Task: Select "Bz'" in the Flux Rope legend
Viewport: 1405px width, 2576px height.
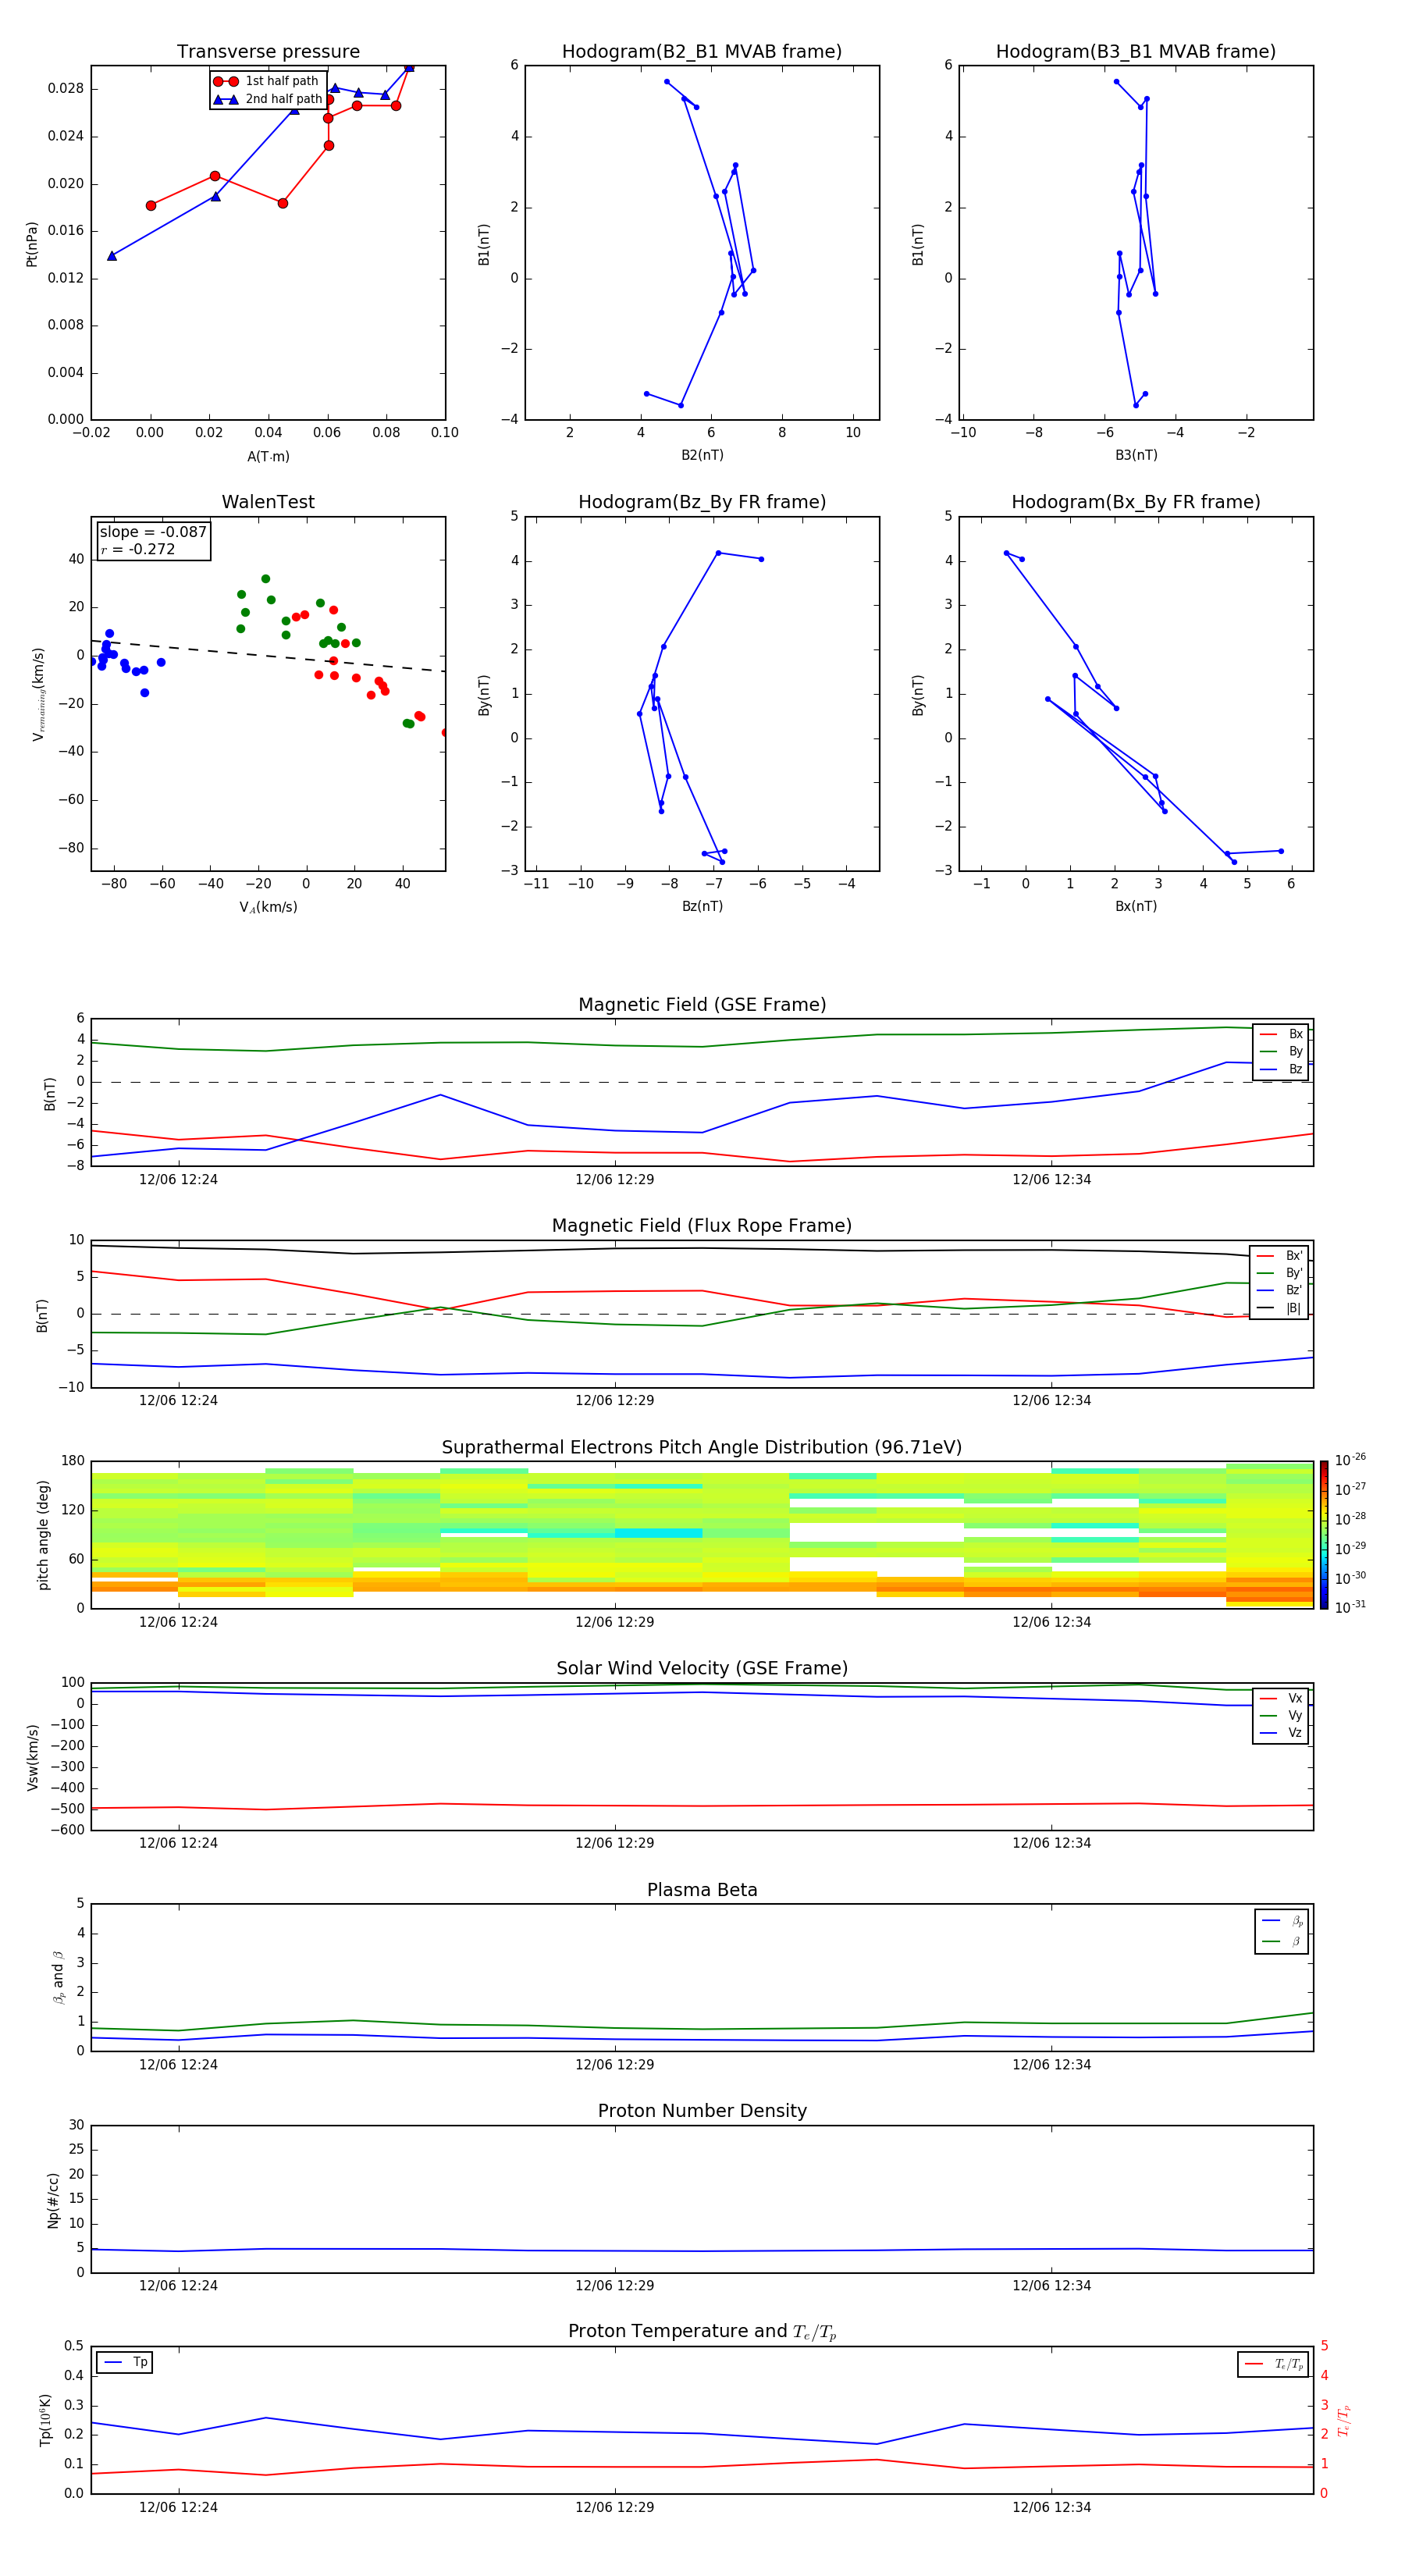Action: (x=1280, y=1291)
